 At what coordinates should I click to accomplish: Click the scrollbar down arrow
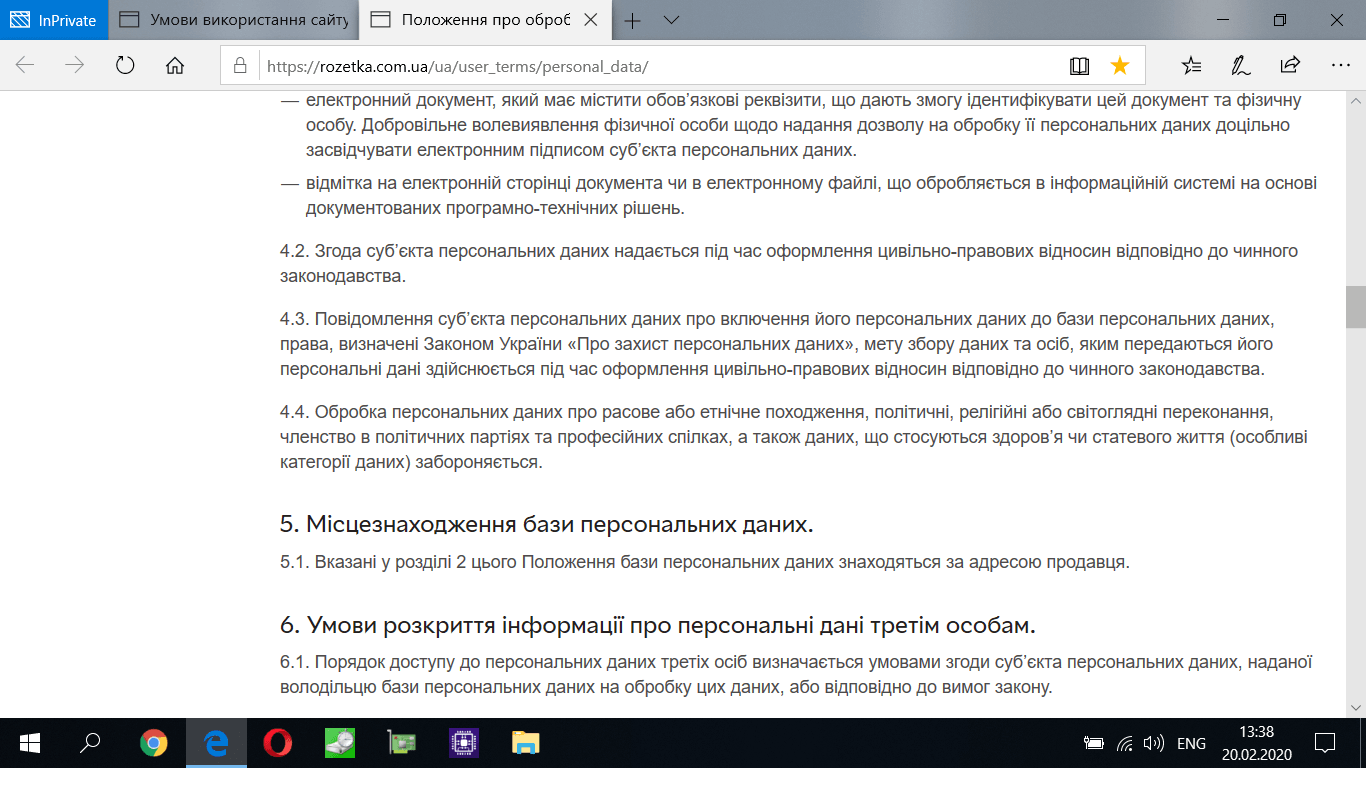pos(1356,707)
